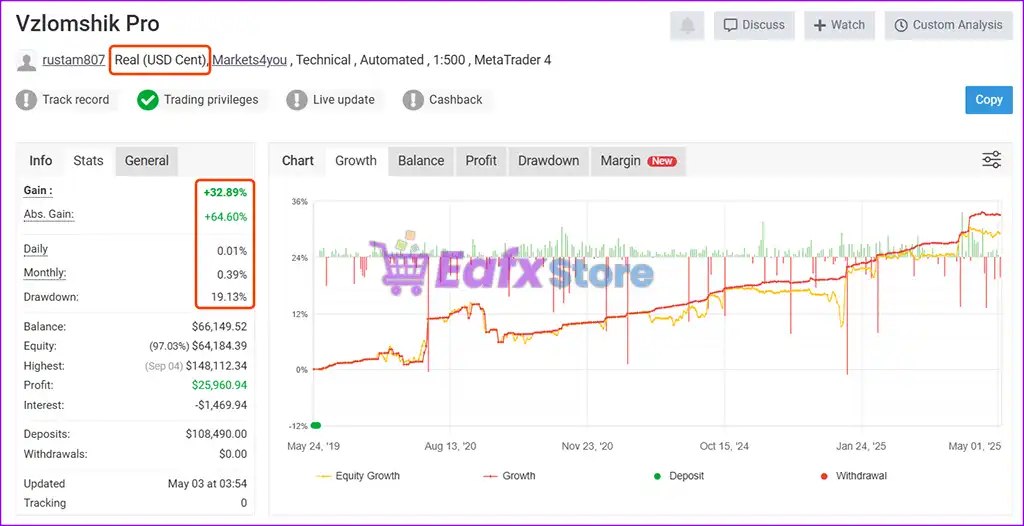Click the Track record warning icon
The image size is (1024, 526).
click(x=26, y=100)
